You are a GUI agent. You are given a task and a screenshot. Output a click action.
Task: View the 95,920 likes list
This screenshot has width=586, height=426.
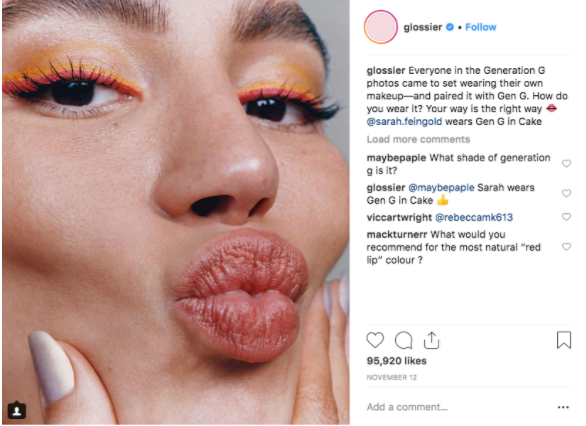(x=397, y=361)
